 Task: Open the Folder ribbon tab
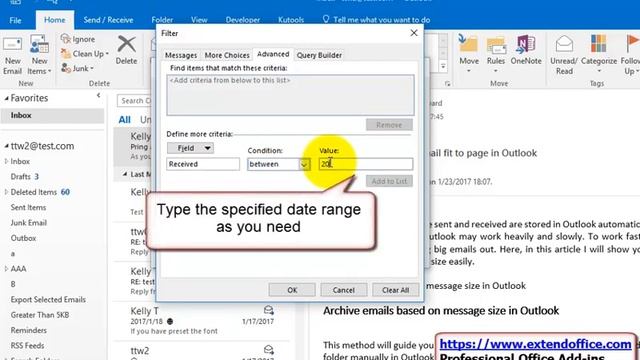pos(162,20)
